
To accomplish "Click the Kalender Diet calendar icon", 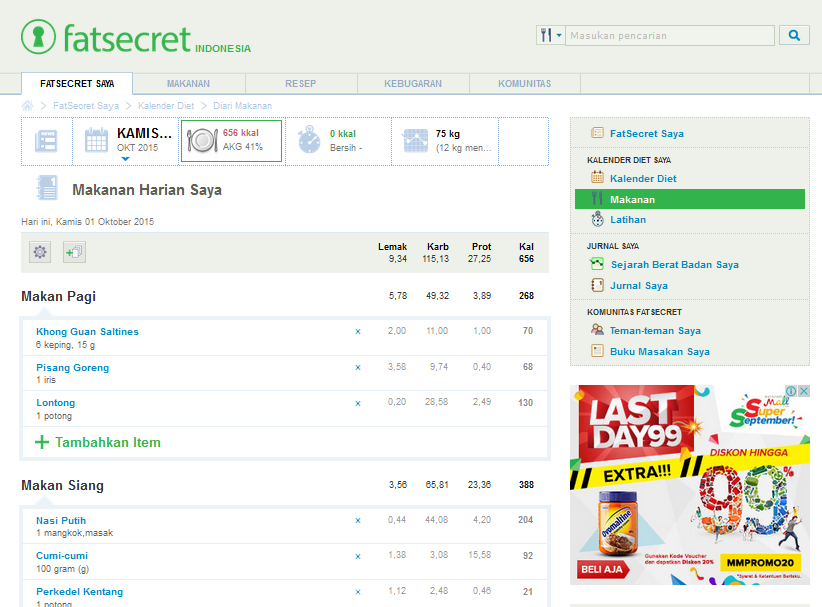I will pos(597,177).
